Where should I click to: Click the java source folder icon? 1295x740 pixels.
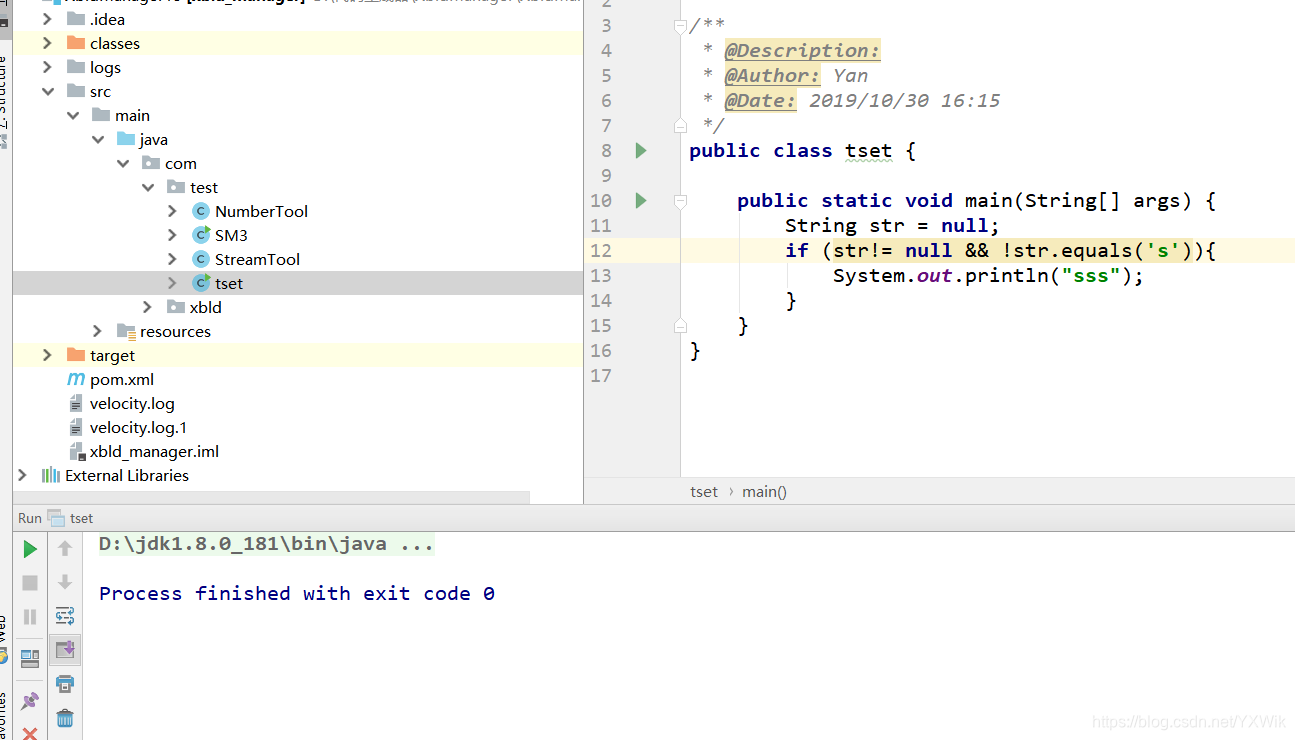(x=126, y=139)
